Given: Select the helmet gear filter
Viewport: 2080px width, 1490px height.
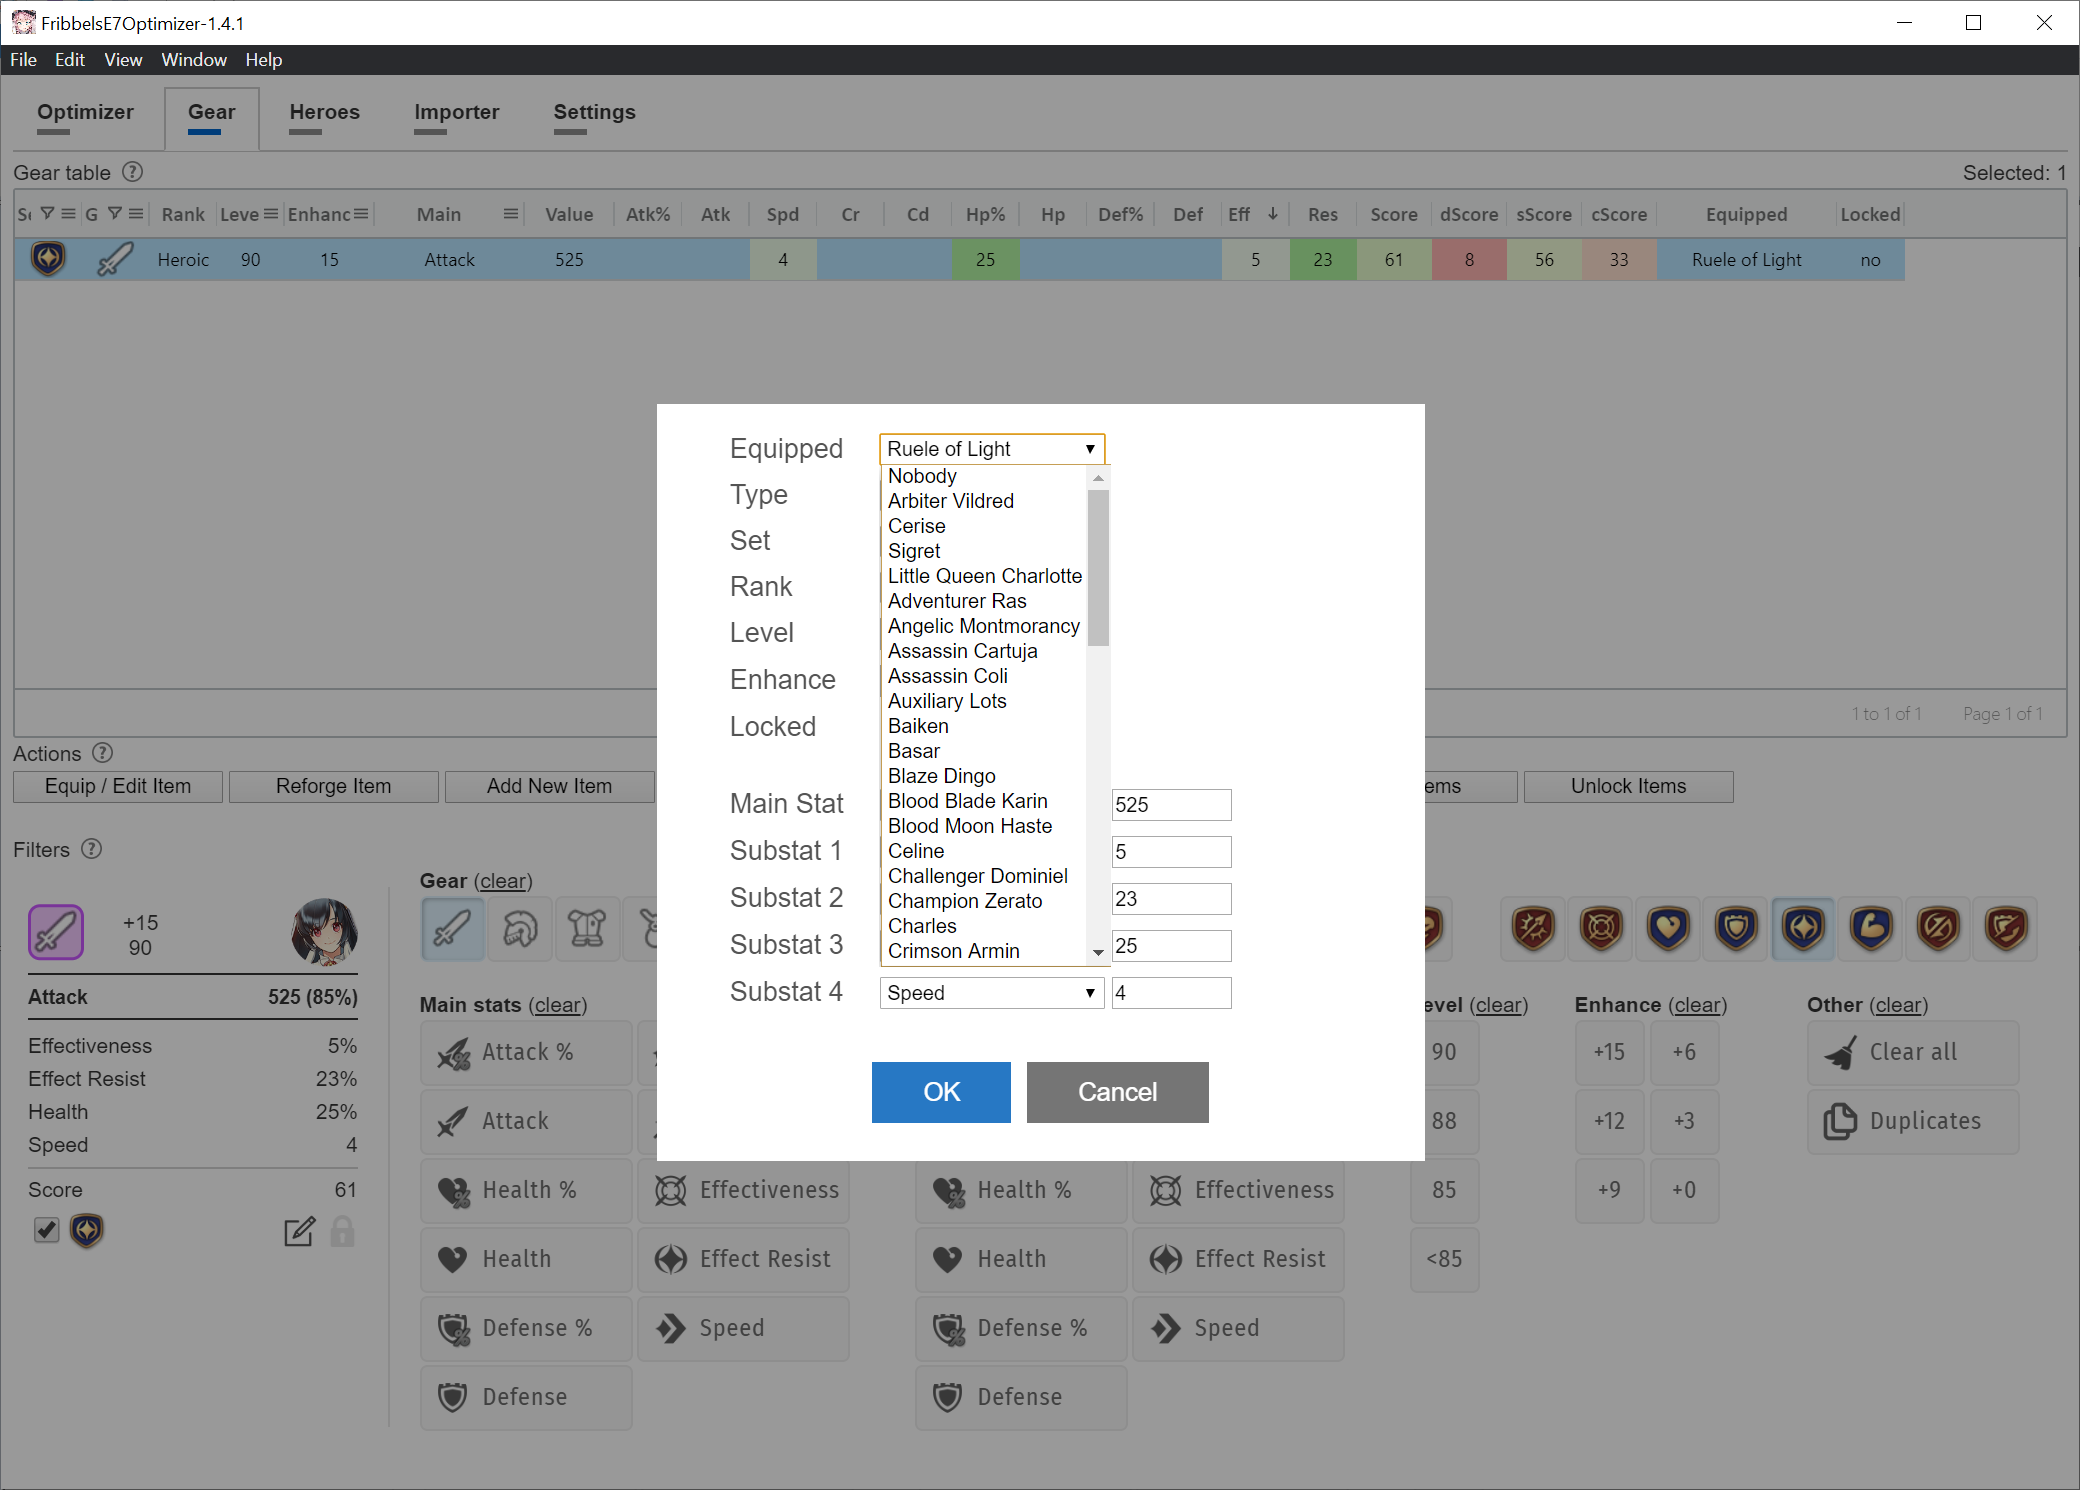Looking at the screenshot, I should (520, 929).
